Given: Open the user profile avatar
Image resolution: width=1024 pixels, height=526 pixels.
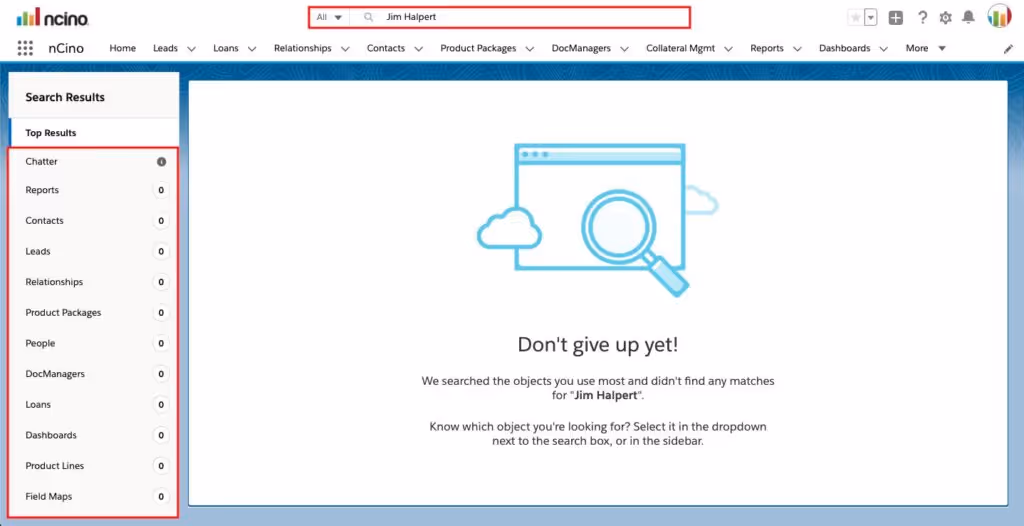Looking at the screenshot, I should coord(999,16).
